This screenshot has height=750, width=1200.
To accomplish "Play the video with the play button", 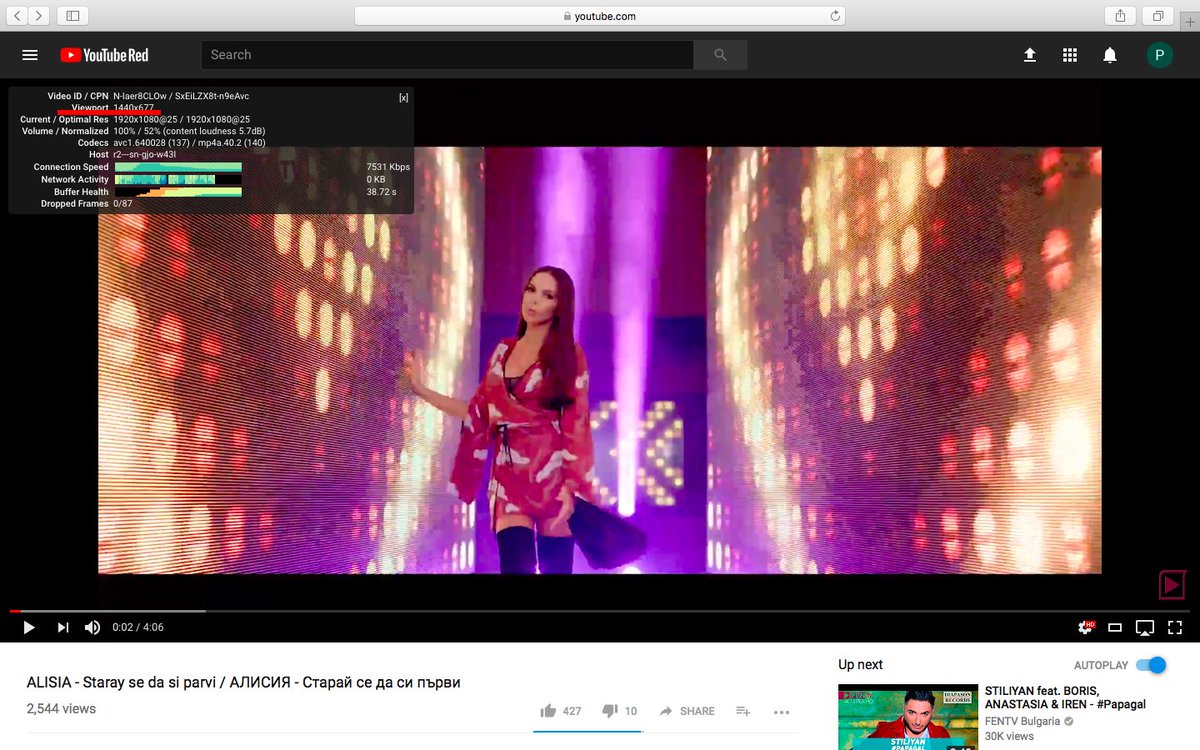I will tap(29, 627).
